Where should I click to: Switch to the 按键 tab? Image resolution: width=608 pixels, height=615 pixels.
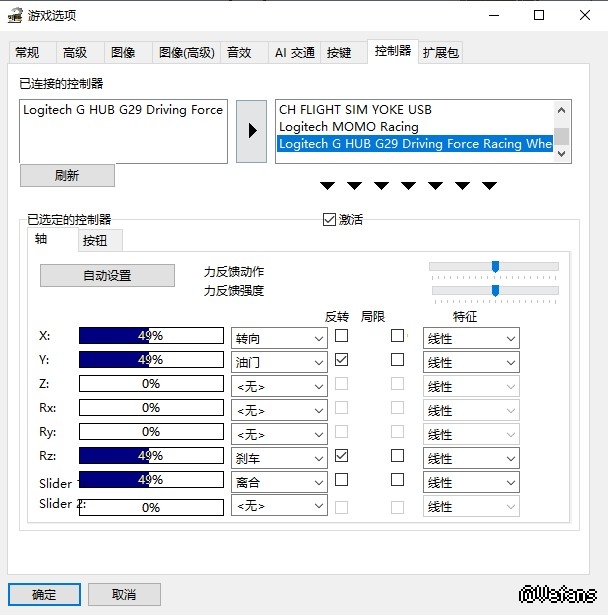click(344, 52)
